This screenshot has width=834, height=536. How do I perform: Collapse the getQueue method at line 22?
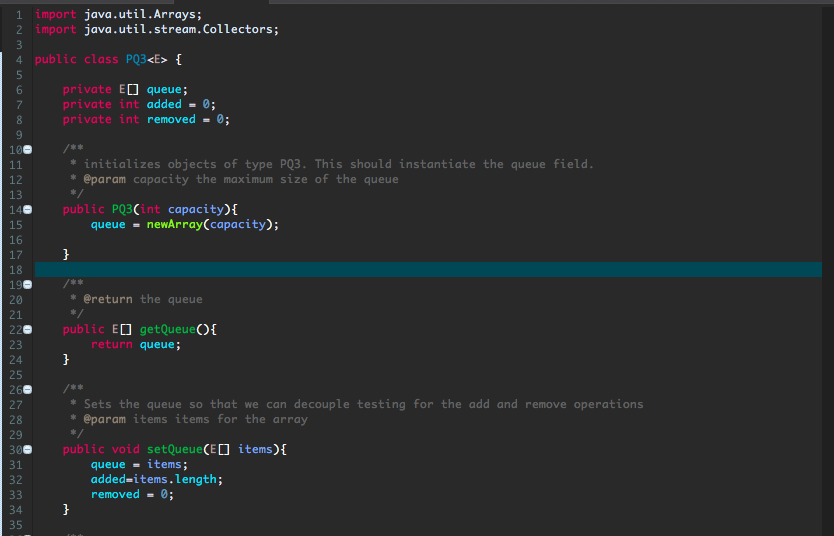28,330
